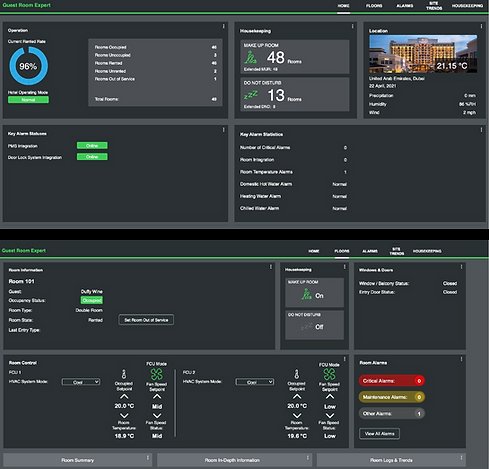The image size is (489, 469).
Task: Expand the Room In-Depth Information section
Action: 234,460
